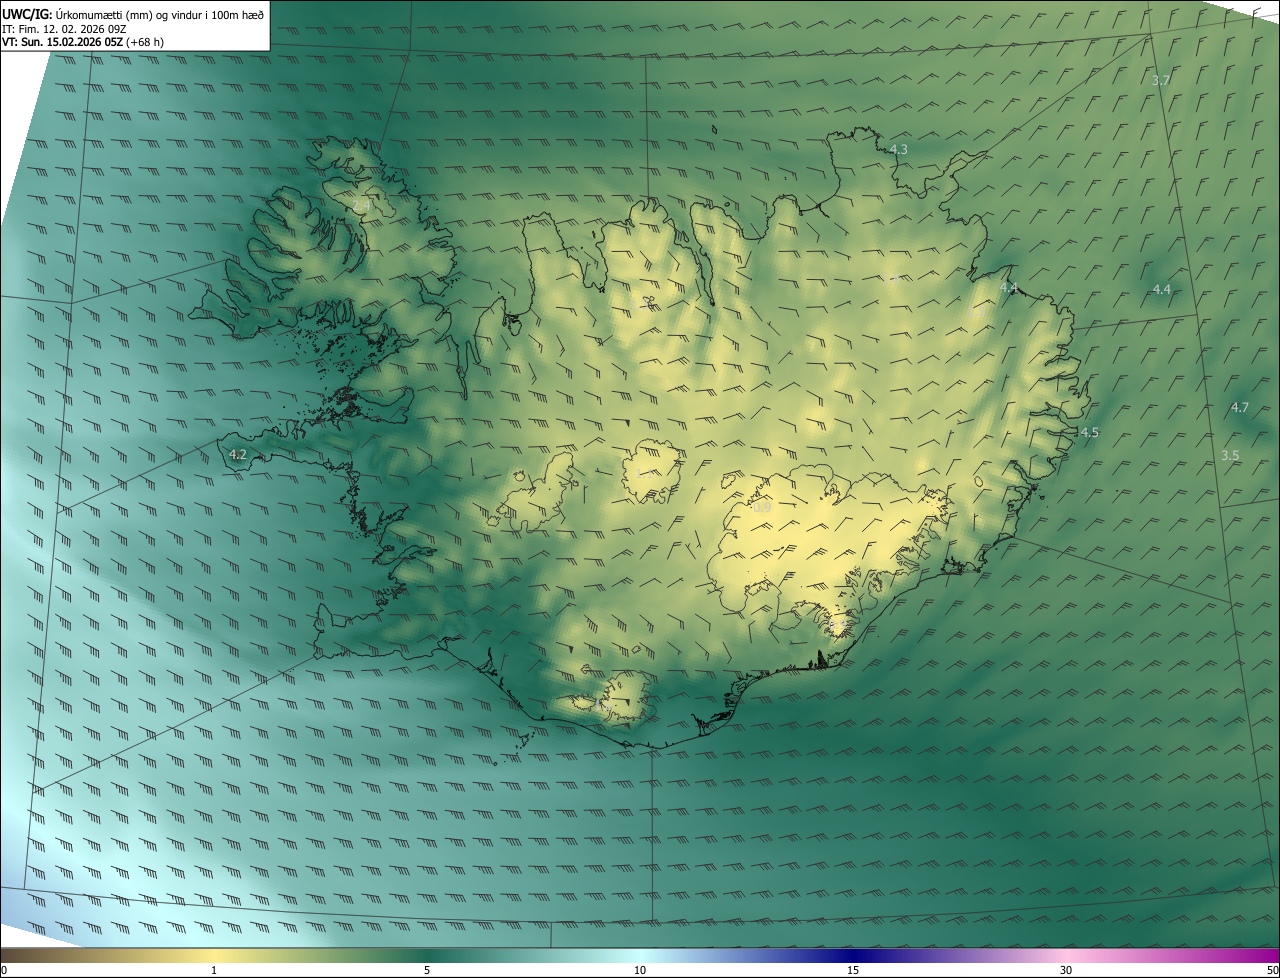This screenshot has height=978, width=1280.
Task: Select the 4.2 value label on Snæfellsnes tip
Action: 238,455
